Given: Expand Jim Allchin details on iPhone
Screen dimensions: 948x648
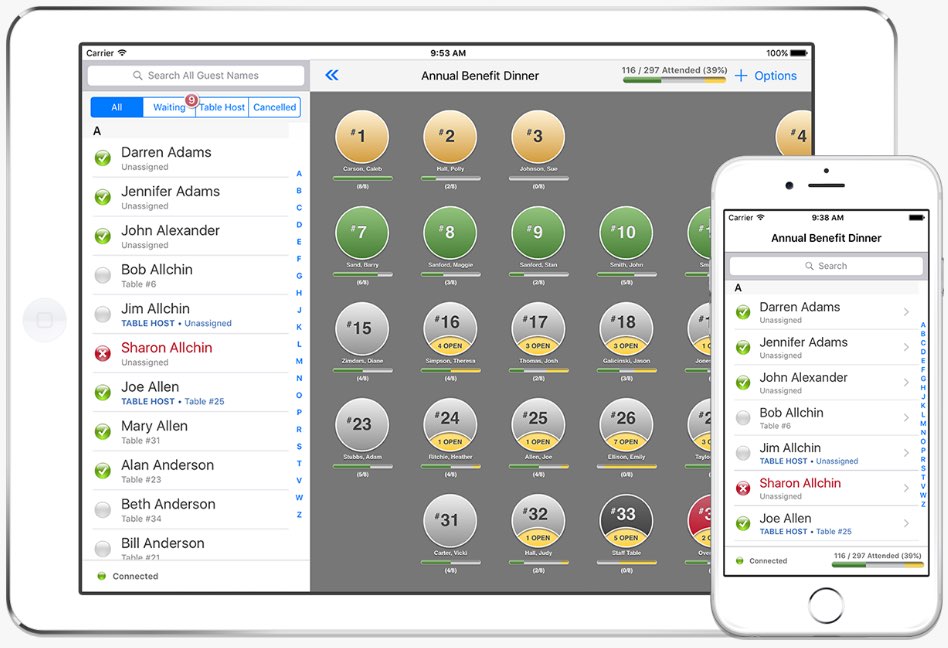Looking at the screenshot, I should click(x=906, y=453).
